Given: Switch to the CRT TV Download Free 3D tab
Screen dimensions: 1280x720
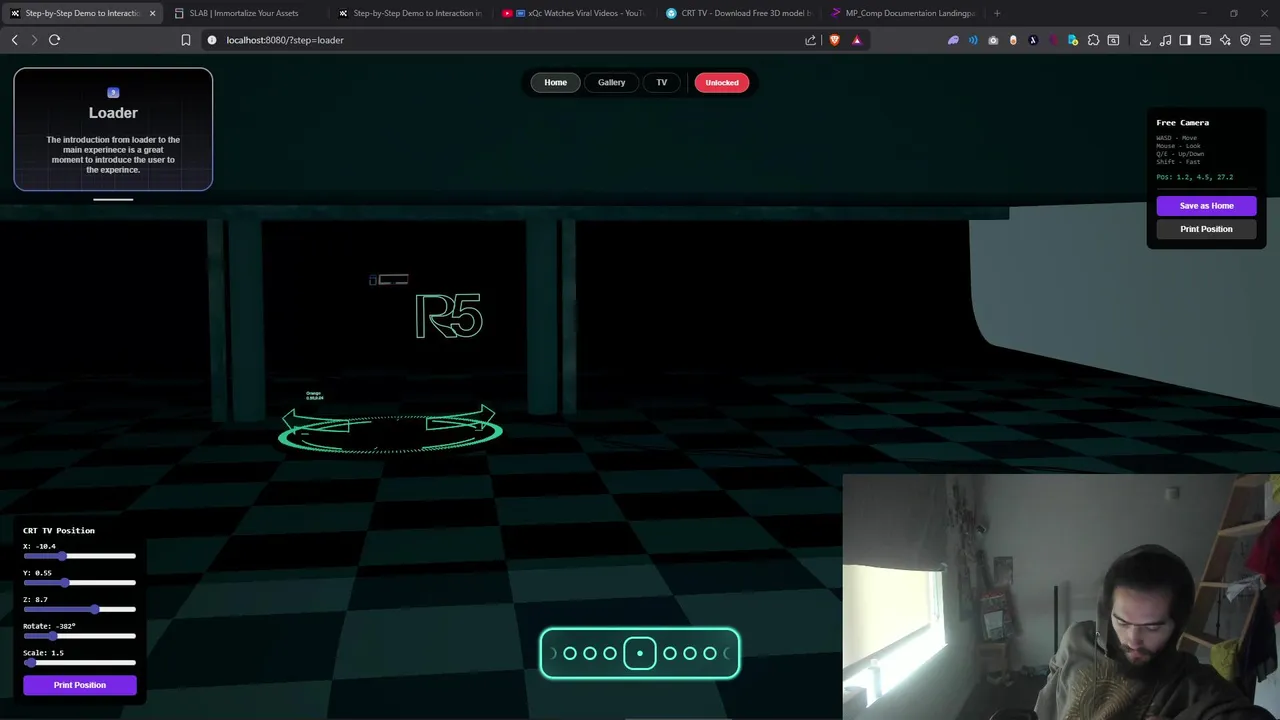Looking at the screenshot, I should pos(738,13).
